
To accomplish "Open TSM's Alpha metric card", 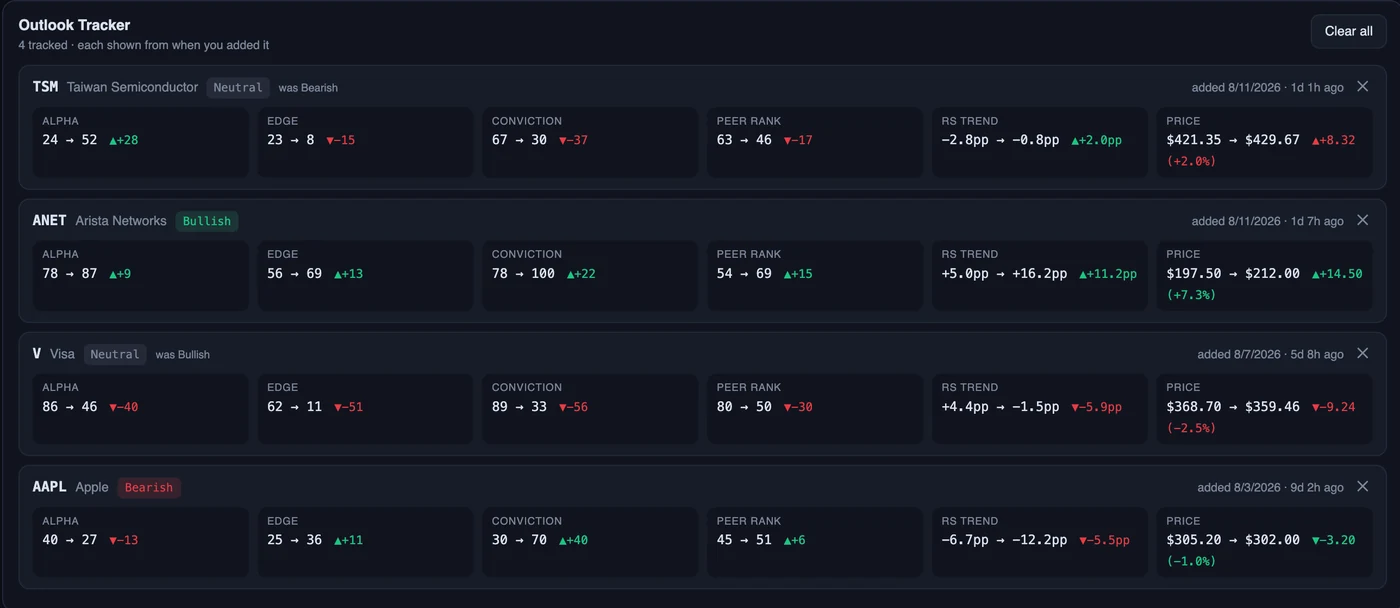I will click(141, 143).
